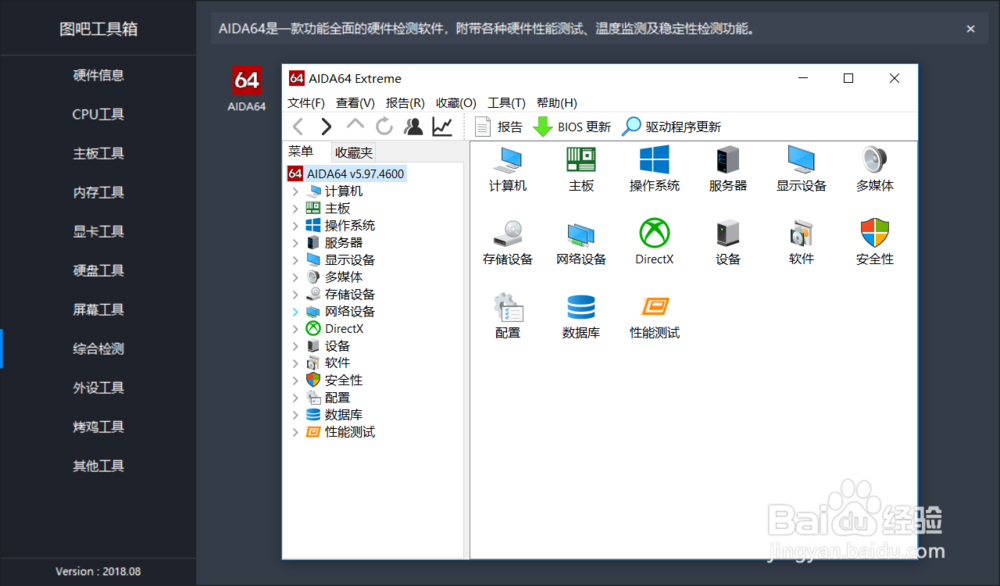The height and width of the screenshot is (586, 1000).
Task: Open the 主板 motherboard icon in right pane
Action: tap(581, 169)
